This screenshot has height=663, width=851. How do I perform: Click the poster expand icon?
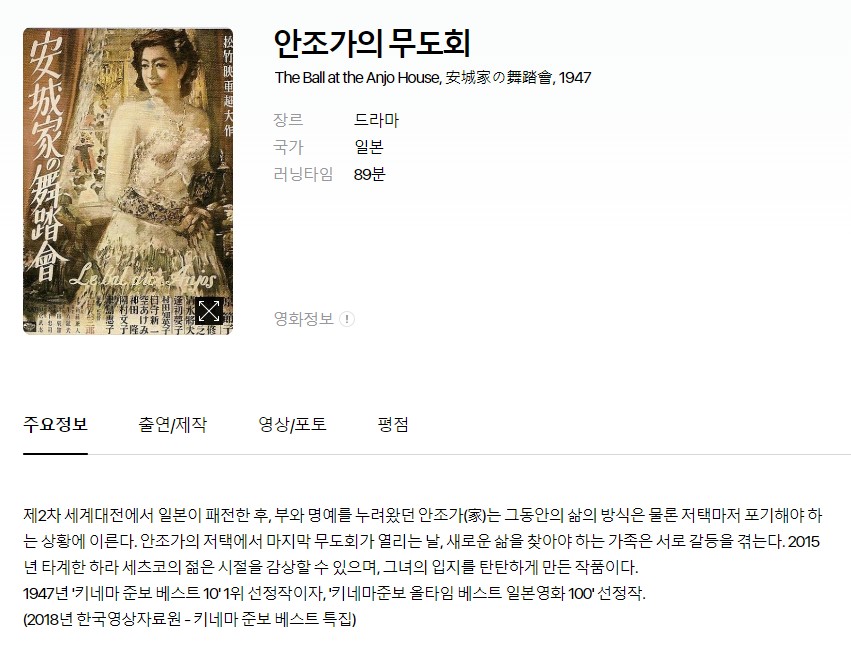(x=208, y=311)
